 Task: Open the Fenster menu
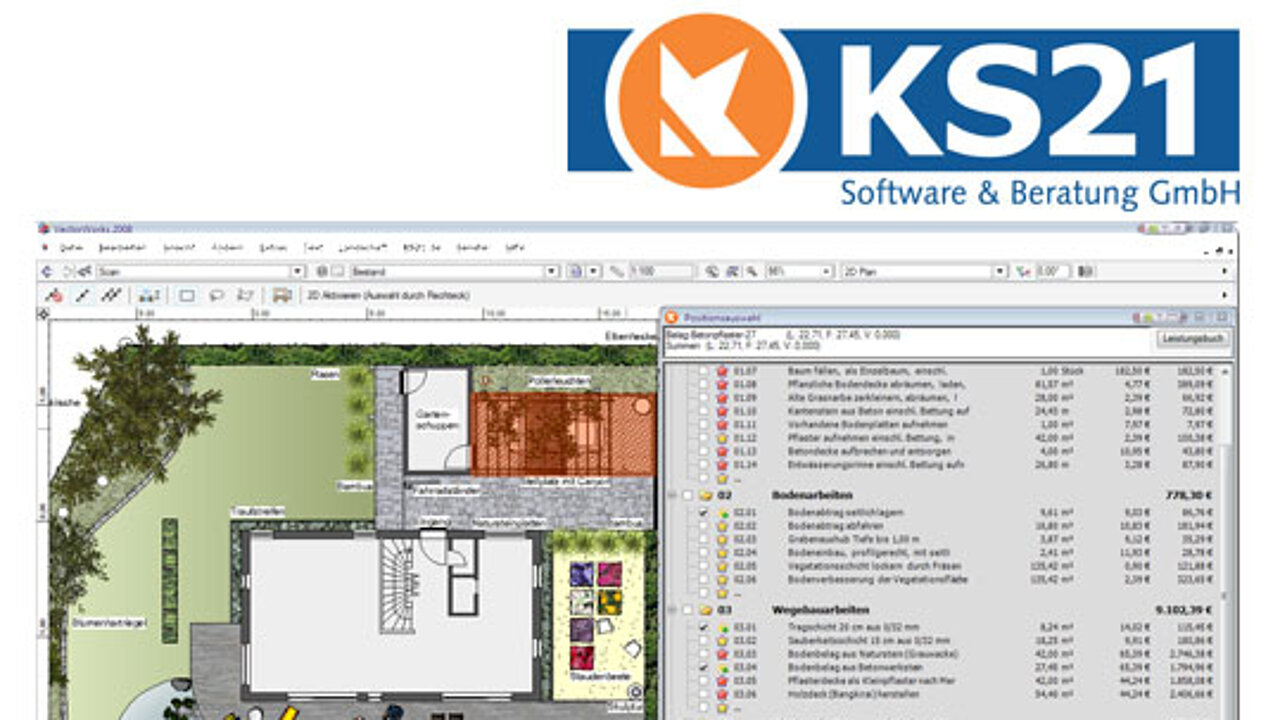coord(471,247)
